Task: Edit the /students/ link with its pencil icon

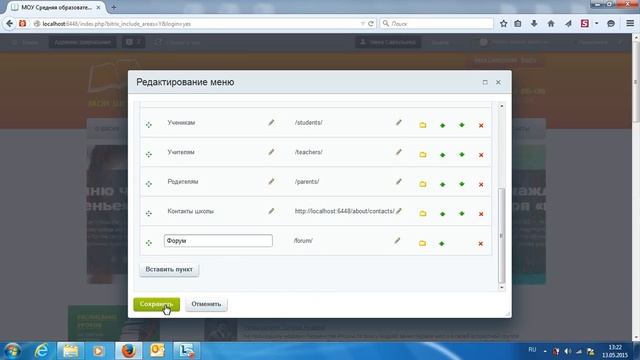Action: click(399, 122)
